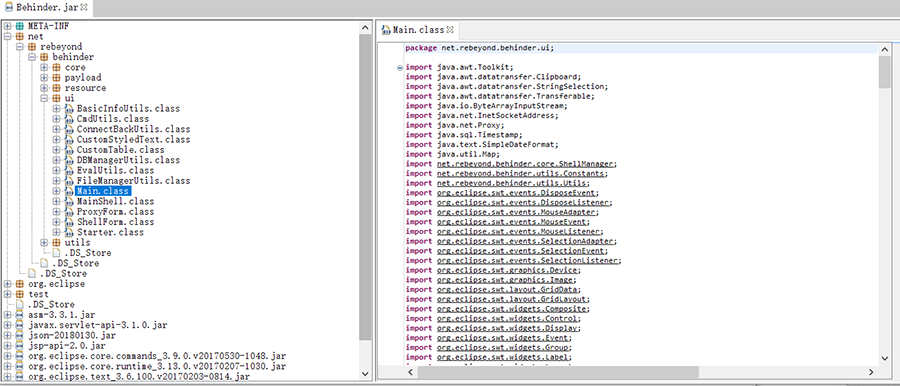Open the net.rebeyond.behinder.utils.Constants import link
Image resolution: width=900 pixels, height=386 pixels.
click(522, 173)
